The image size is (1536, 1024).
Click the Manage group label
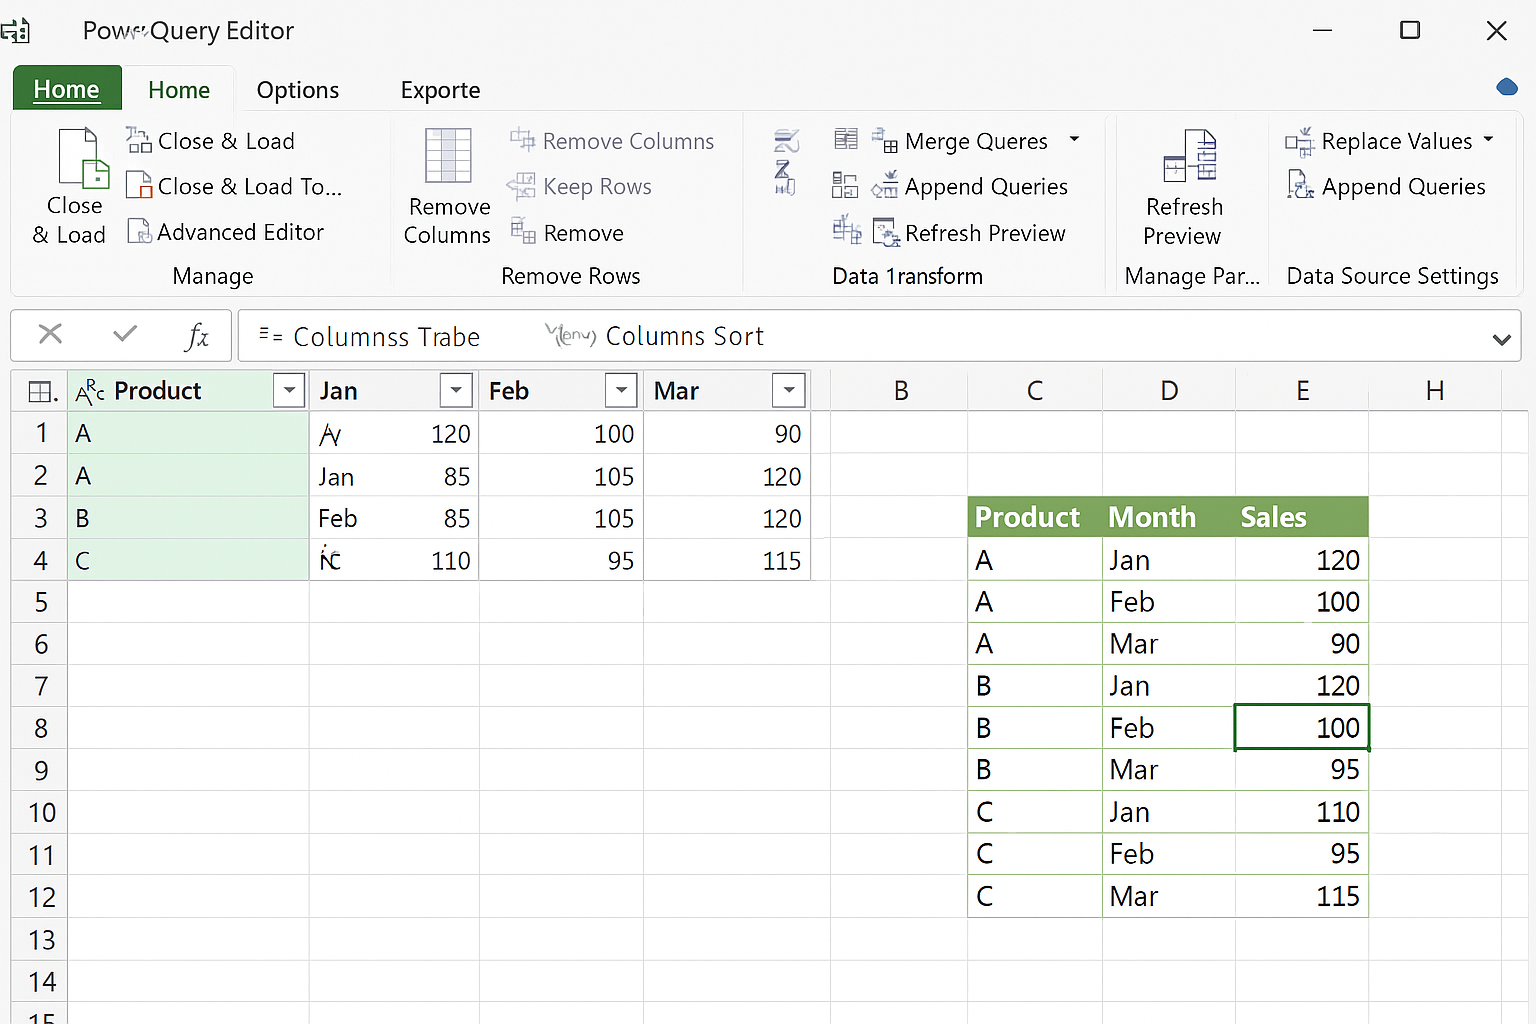(213, 276)
